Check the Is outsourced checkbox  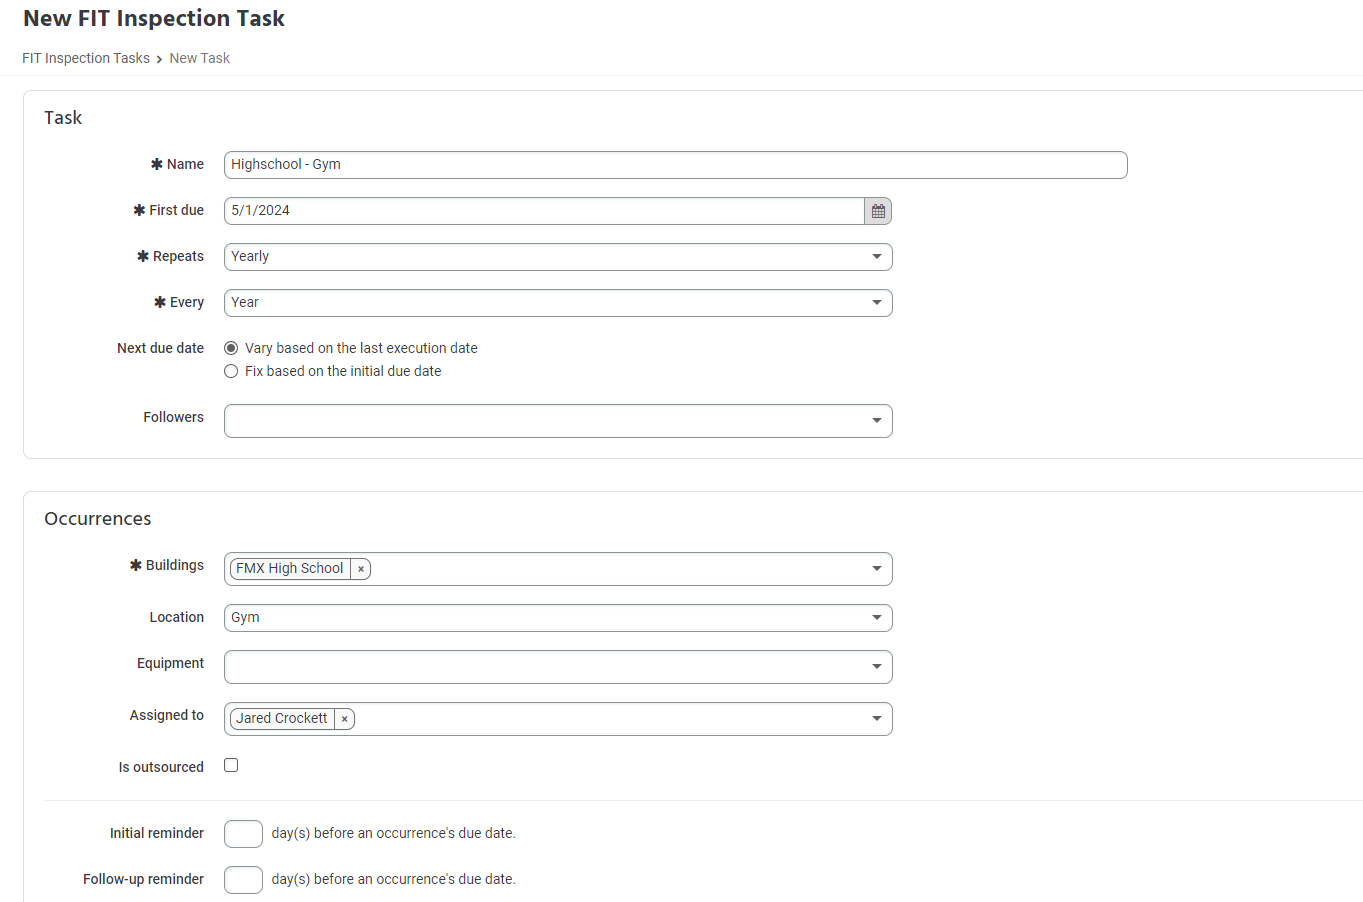click(x=231, y=765)
